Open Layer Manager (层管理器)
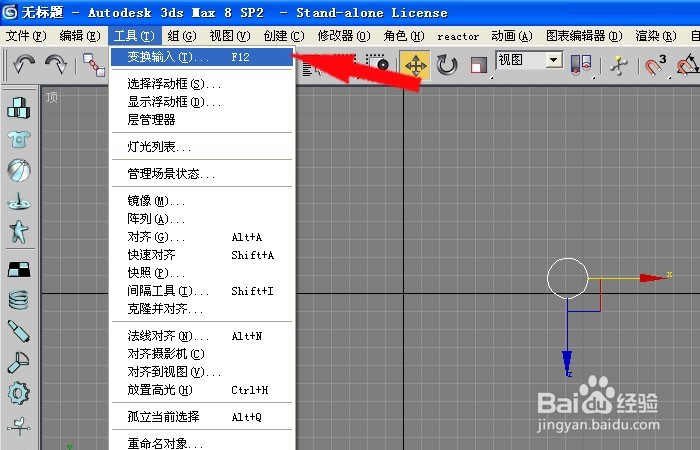This screenshot has height=450, width=700. point(202,120)
